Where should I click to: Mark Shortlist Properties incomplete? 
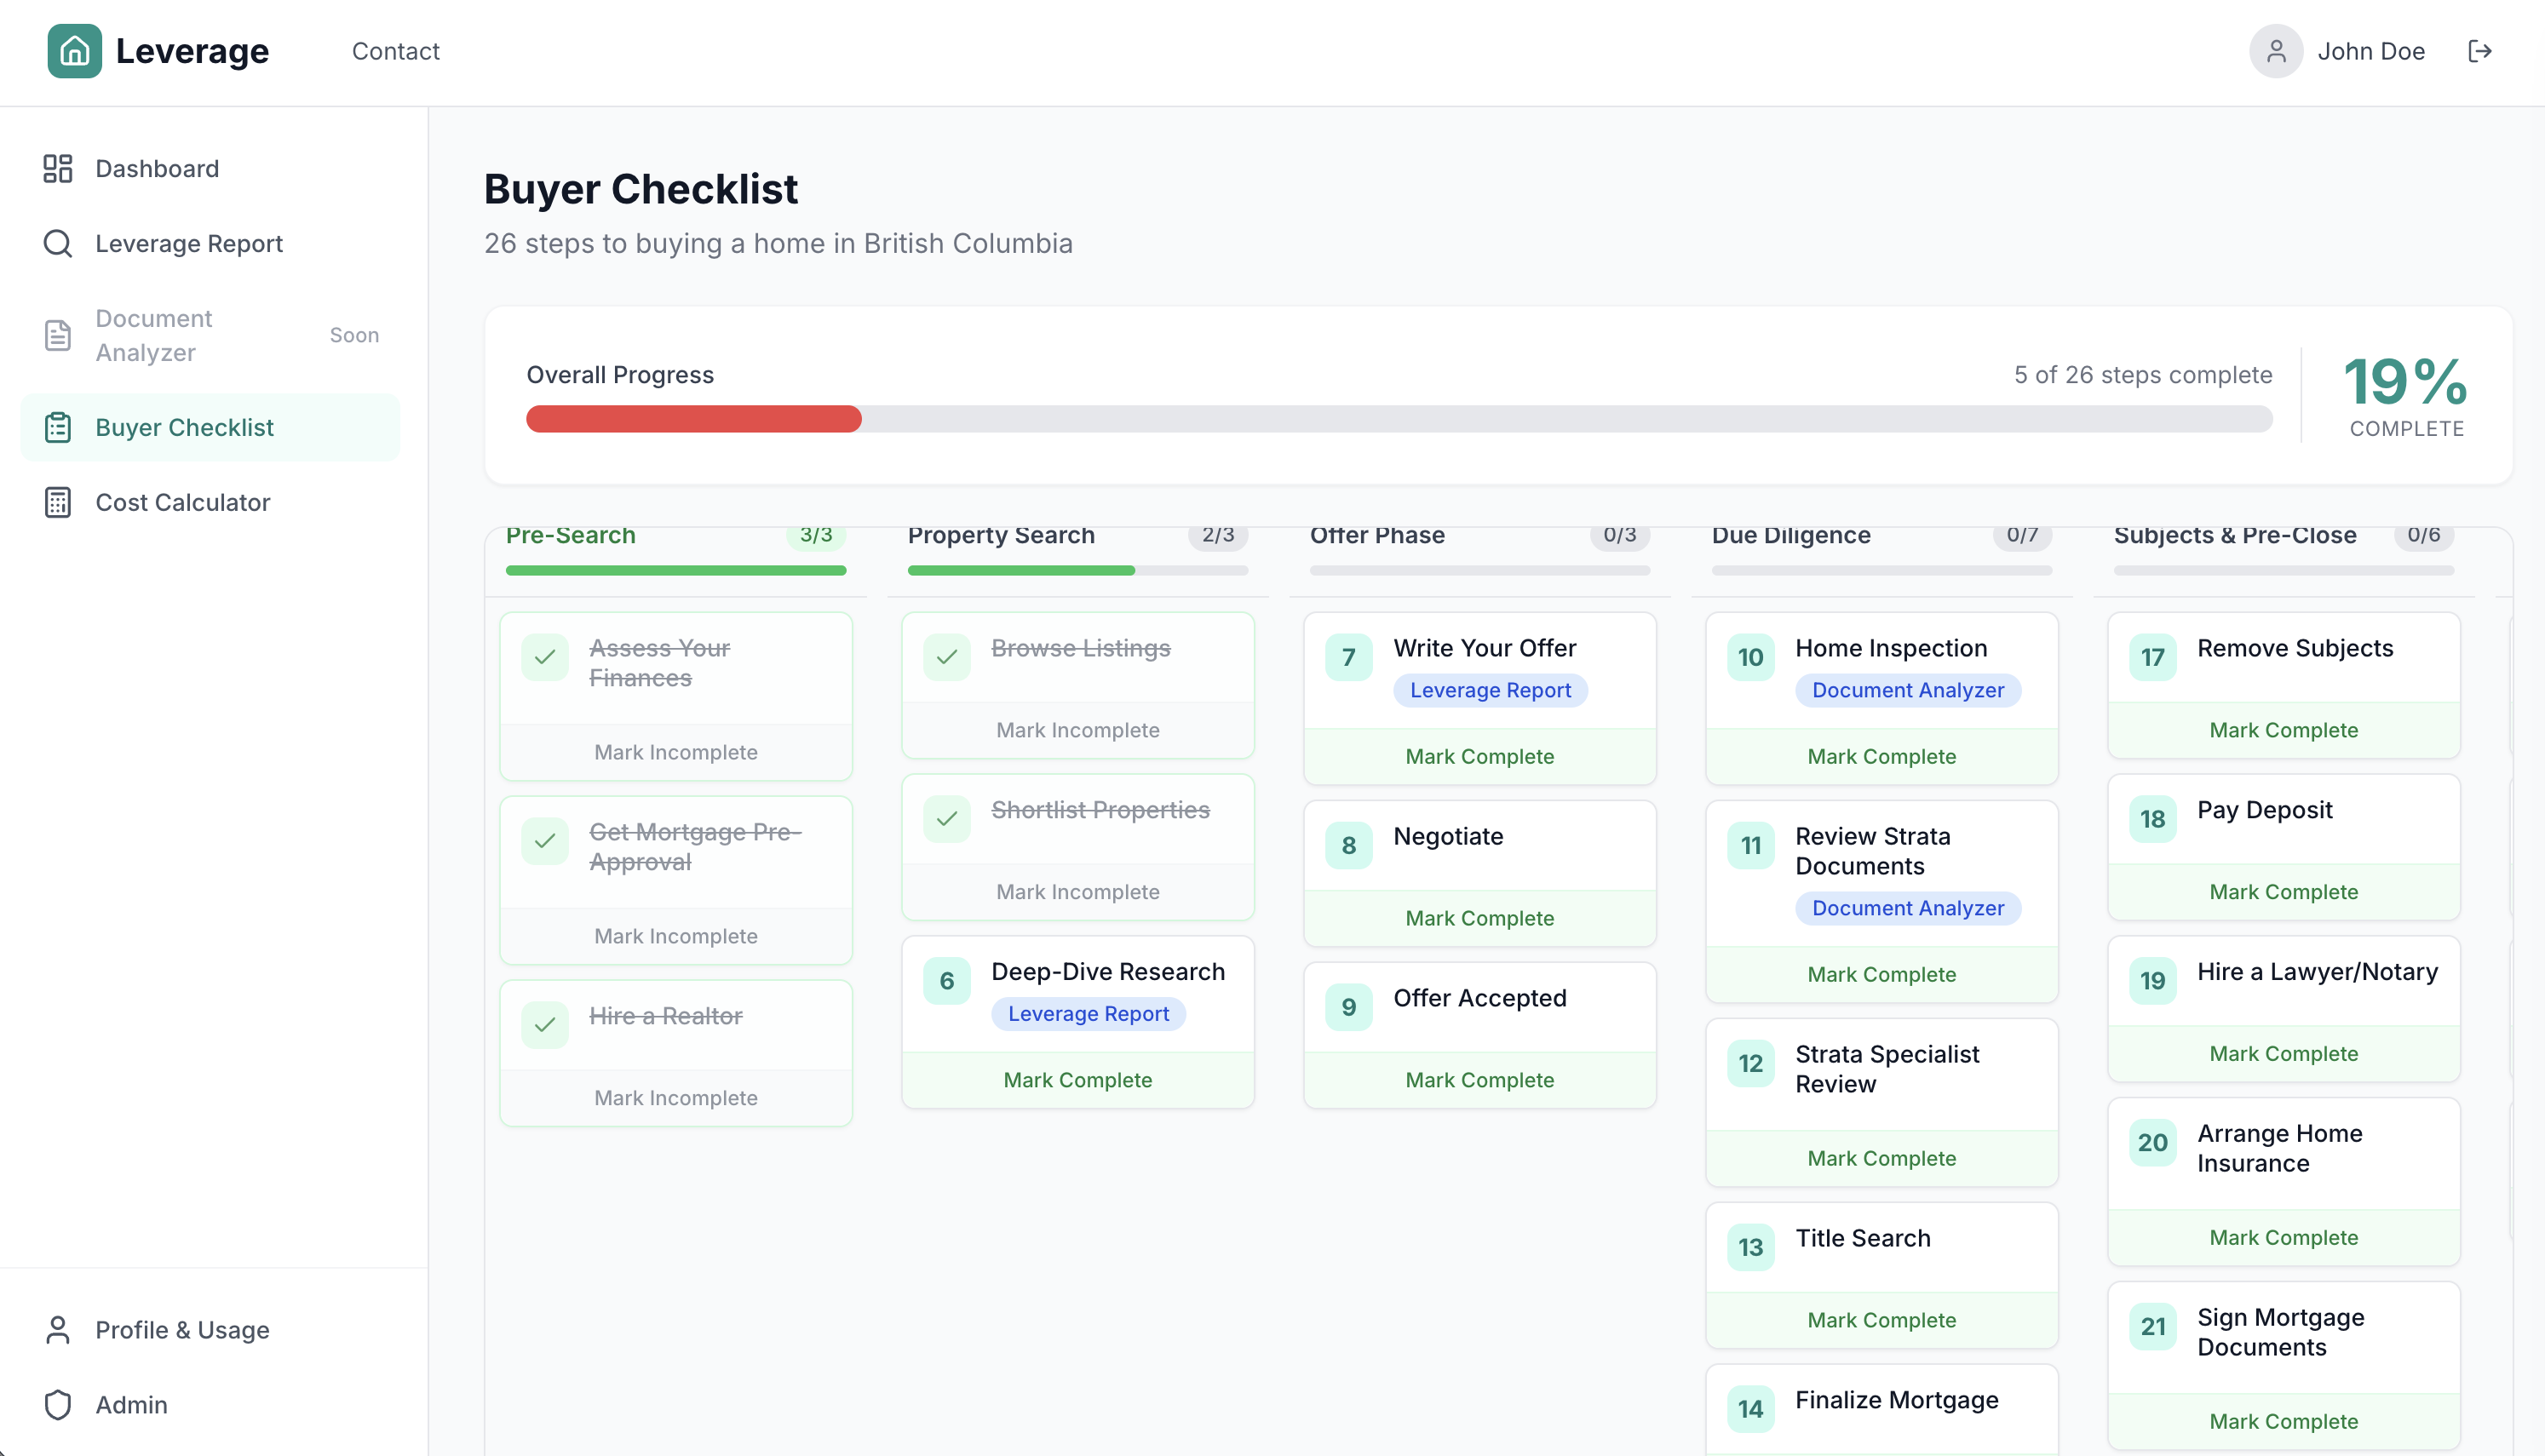pyautogui.click(x=1078, y=892)
